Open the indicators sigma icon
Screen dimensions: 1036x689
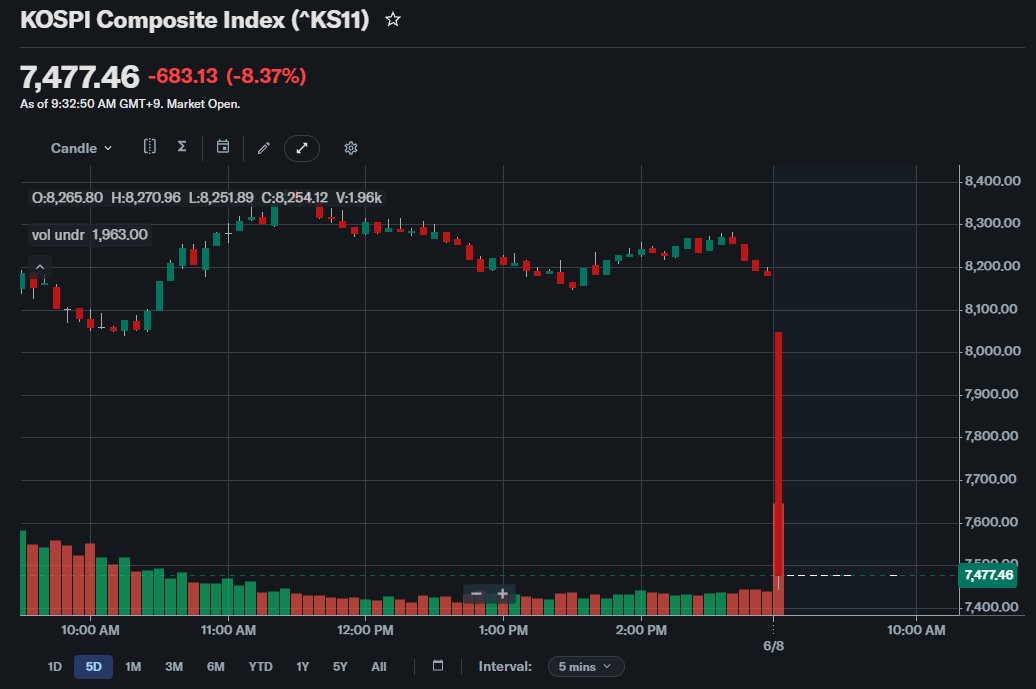tap(182, 147)
